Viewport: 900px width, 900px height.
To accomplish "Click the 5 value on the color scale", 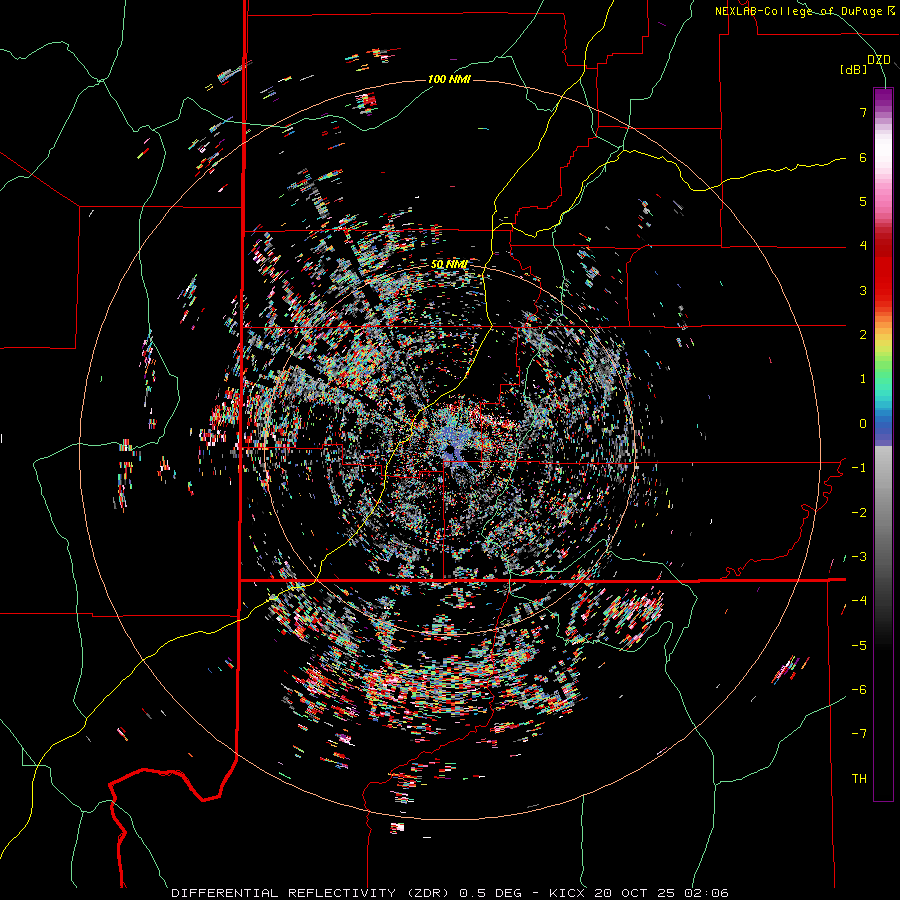I will (863, 201).
